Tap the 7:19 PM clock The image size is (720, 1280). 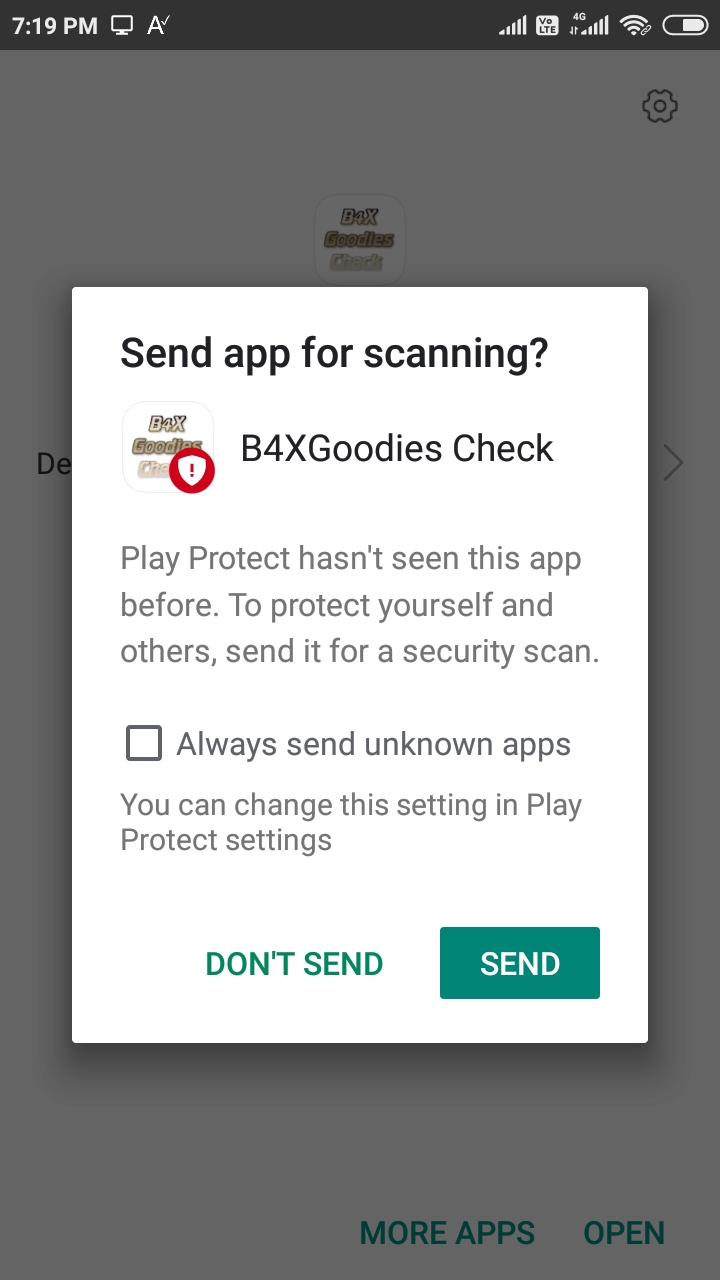[55, 27]
